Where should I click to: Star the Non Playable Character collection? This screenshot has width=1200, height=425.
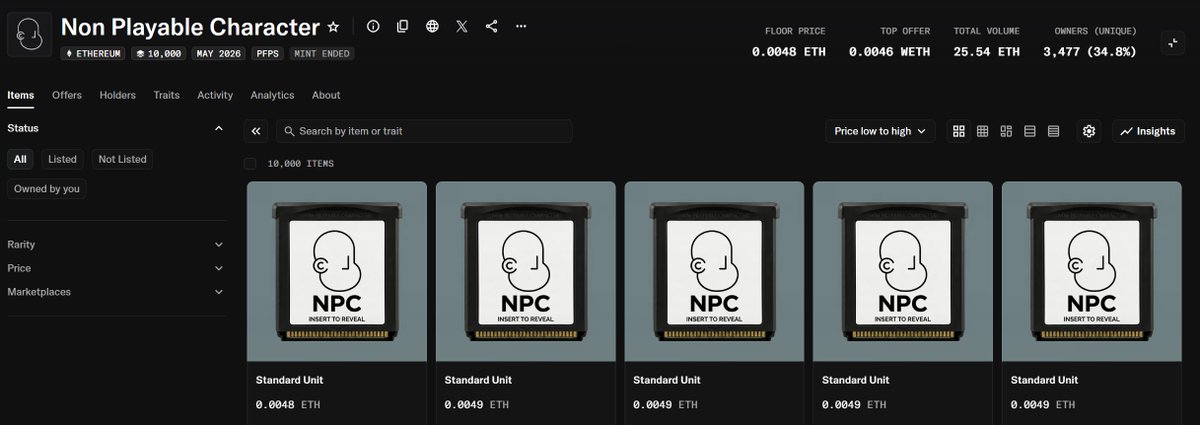pos(333,27)
